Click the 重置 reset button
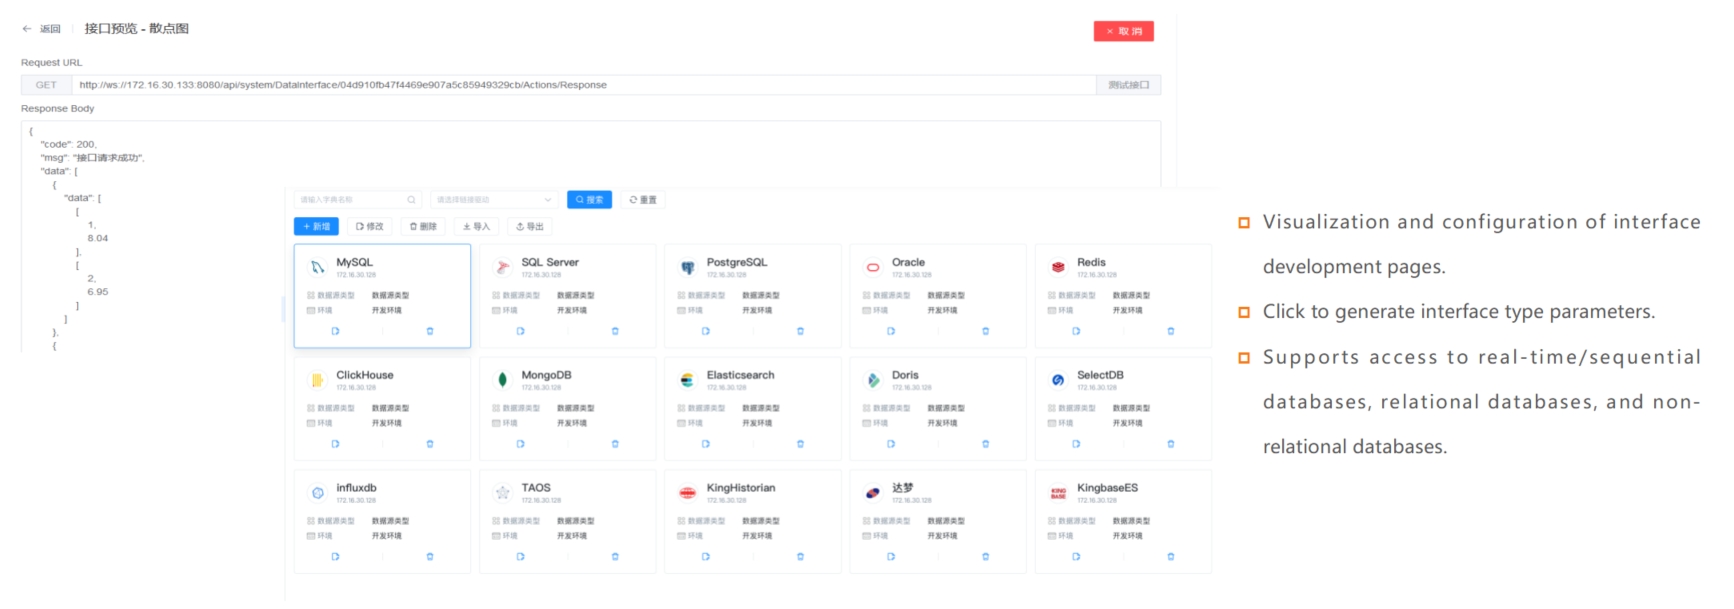 (643, 200)
